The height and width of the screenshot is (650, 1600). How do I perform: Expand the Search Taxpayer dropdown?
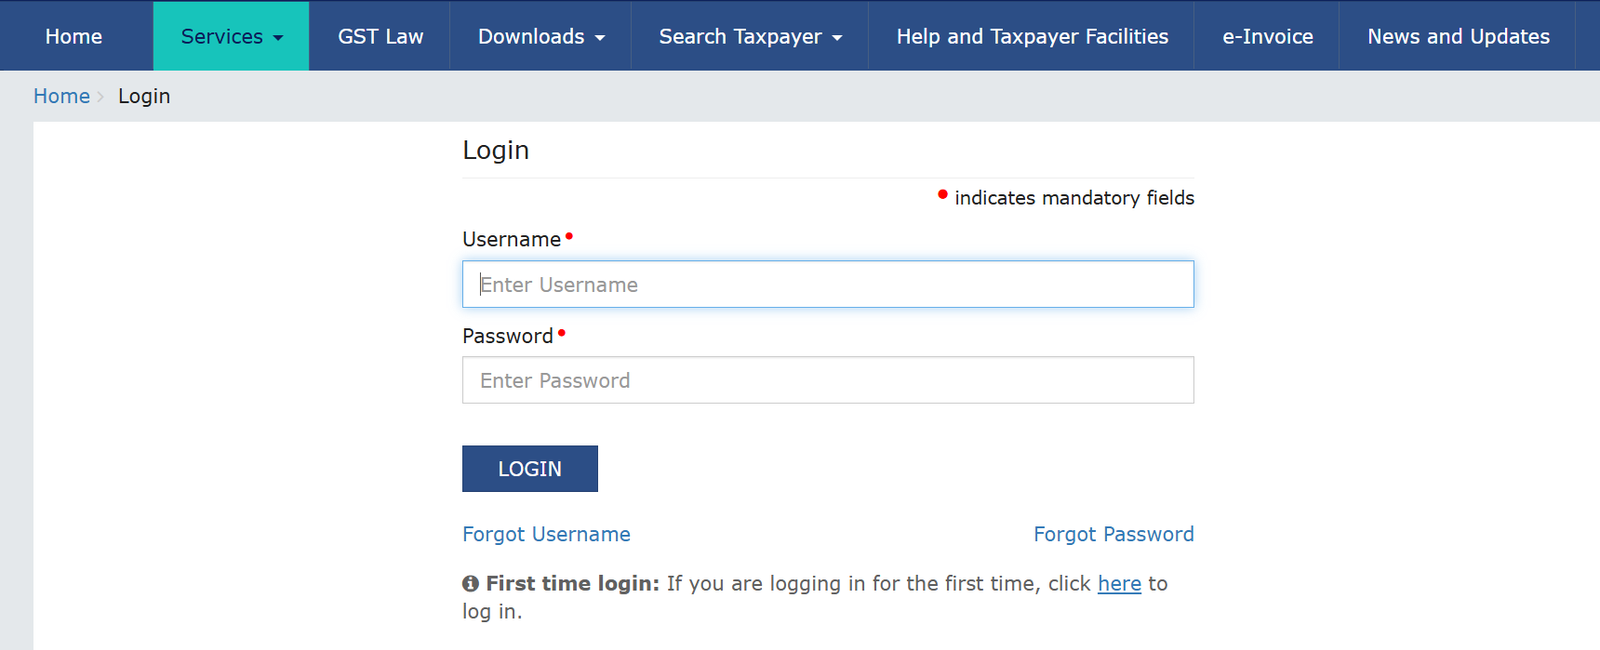point(750,37)
